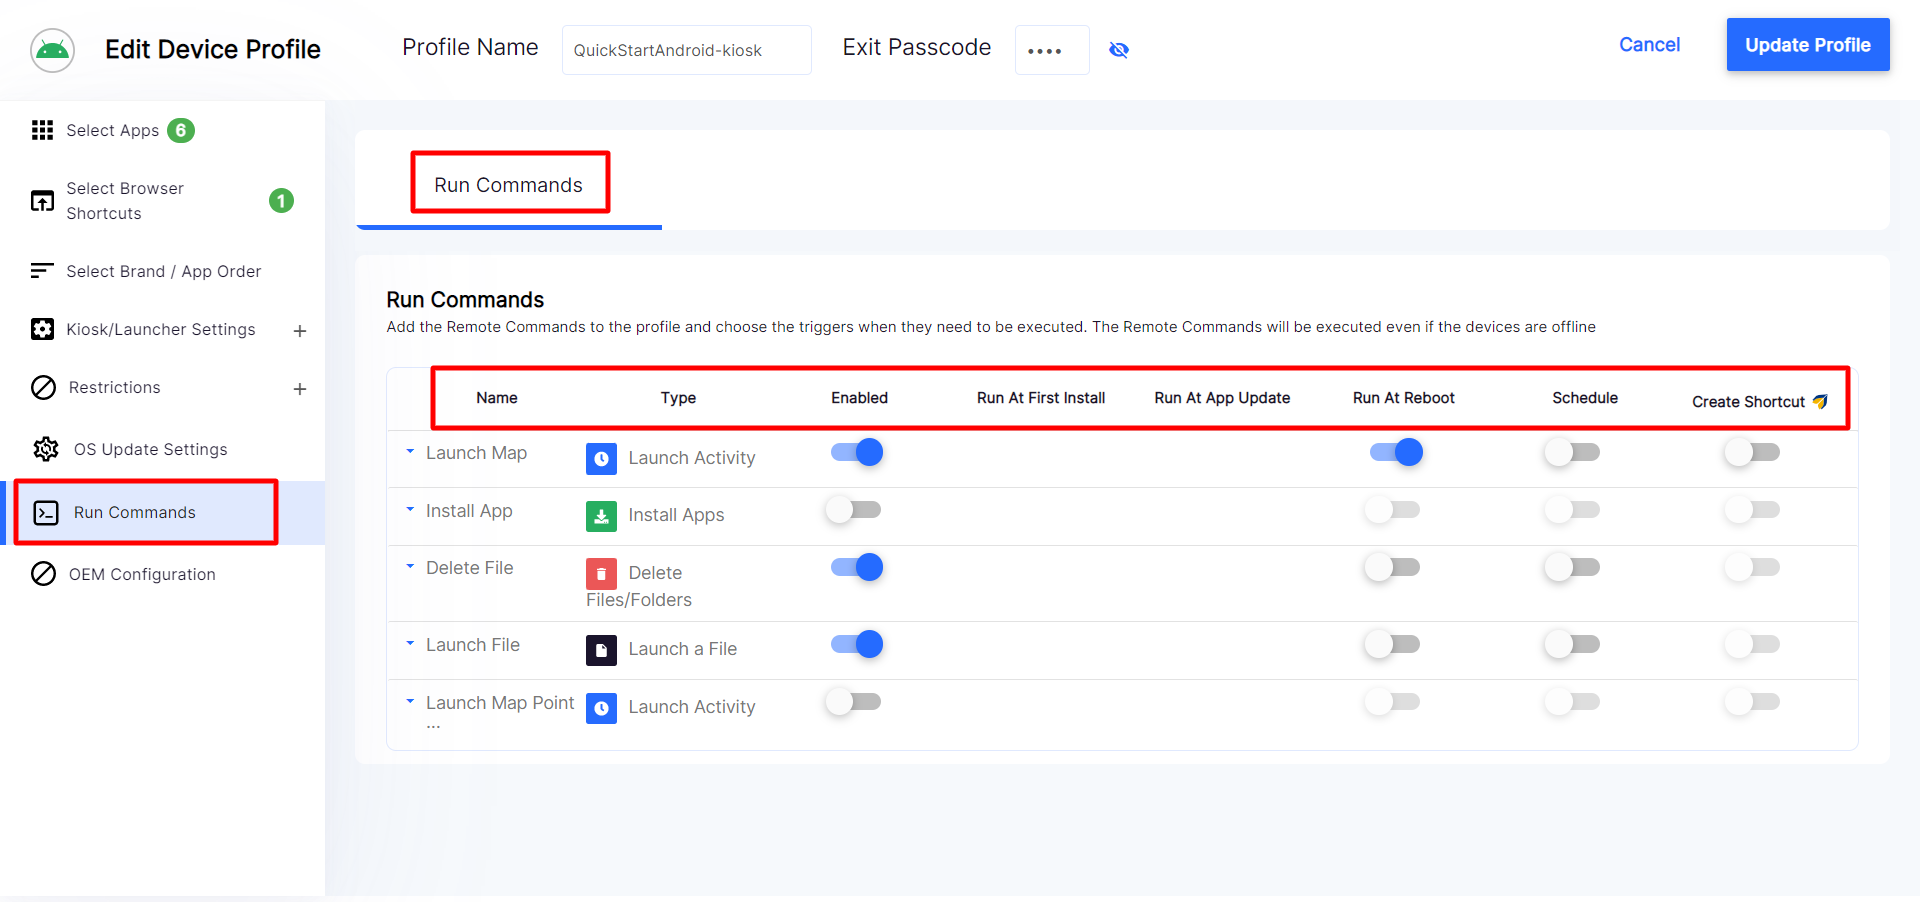The width and height of the screenshot is (1920, 902).
Task: Click the Cancel link
Action: click(x=1649, y=45)
